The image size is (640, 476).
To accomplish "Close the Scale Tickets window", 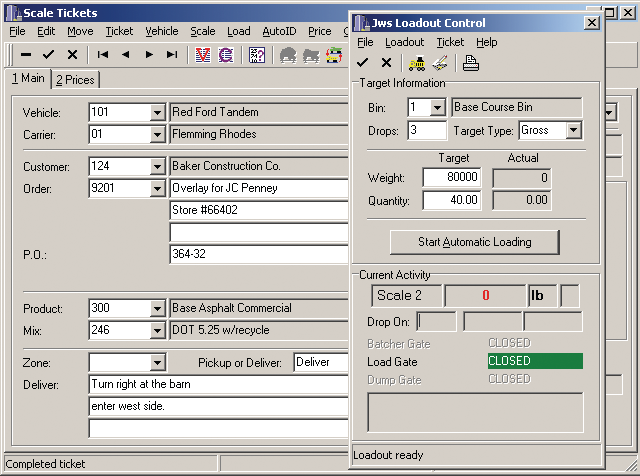I will click(x=628, y=13).
